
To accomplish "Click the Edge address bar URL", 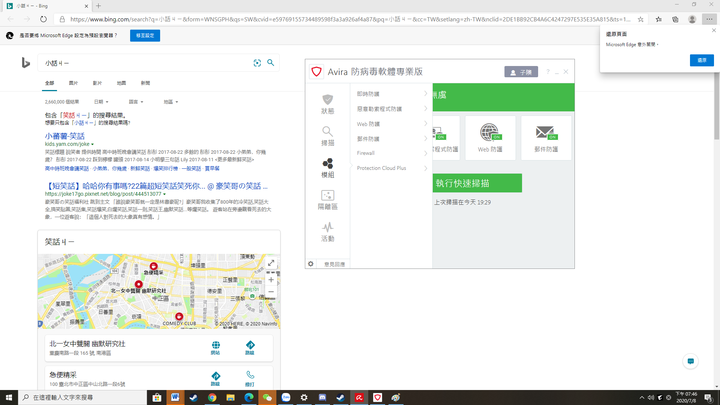I will coord(350,19).
